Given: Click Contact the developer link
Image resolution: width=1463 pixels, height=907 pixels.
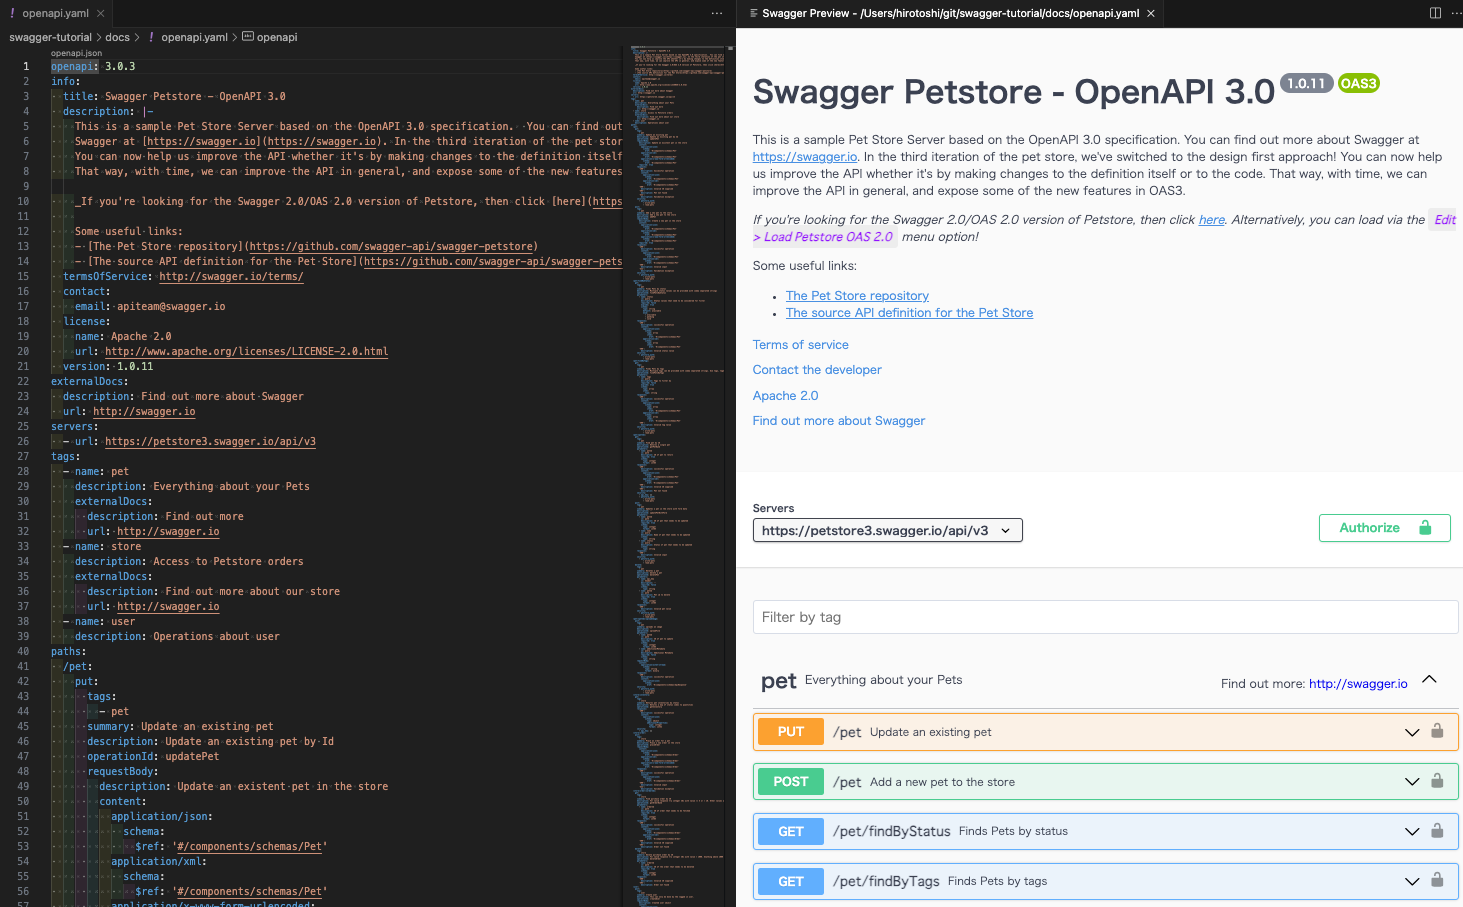Looking at the screenshot, I should pyautogui.click(x=817, y=370).
